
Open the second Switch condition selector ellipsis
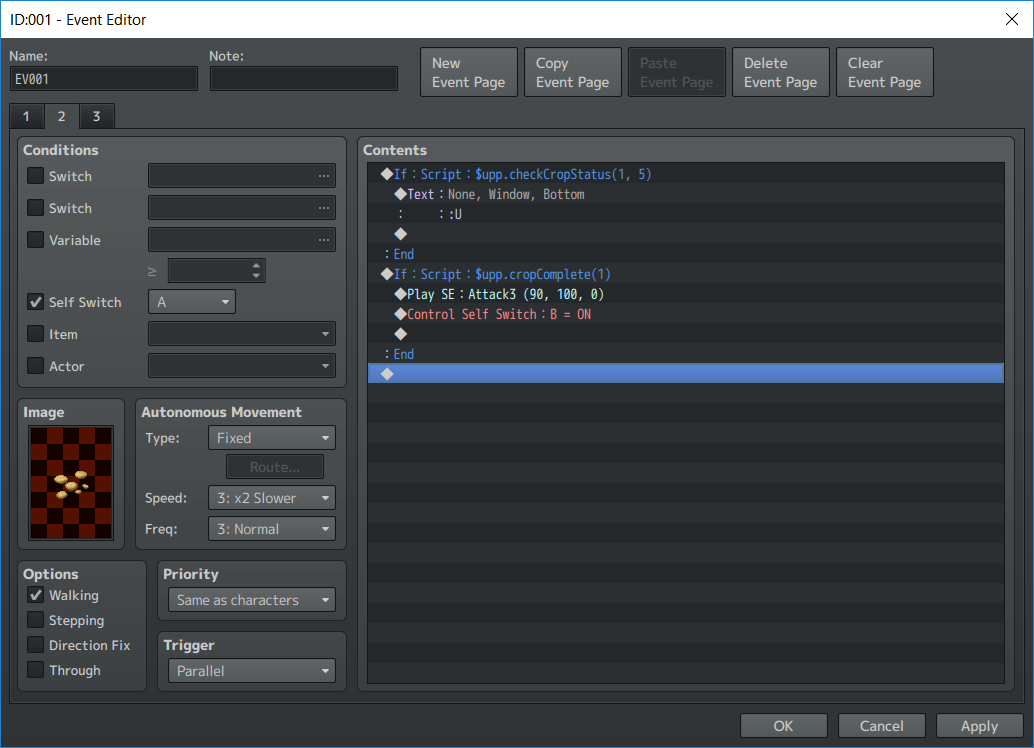(x=323, y=208)
